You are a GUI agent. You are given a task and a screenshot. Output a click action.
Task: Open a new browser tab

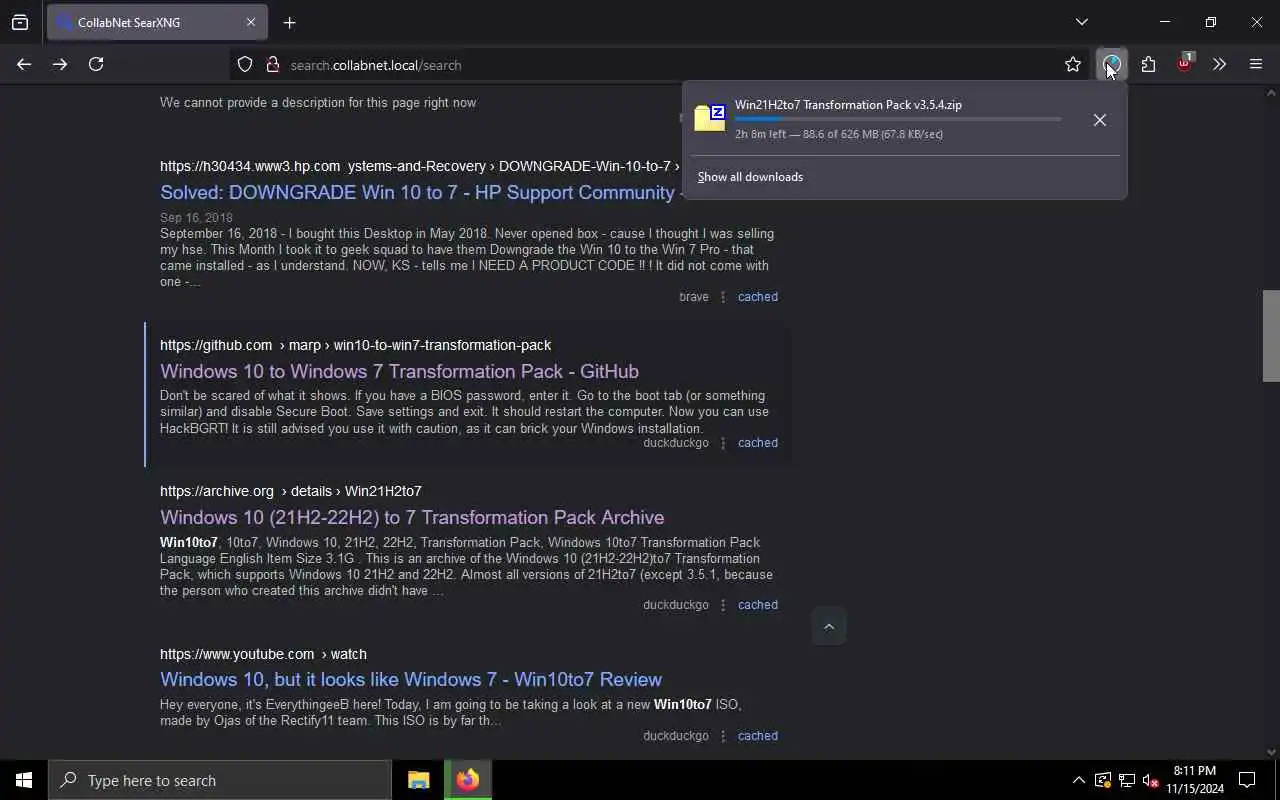(289, 22)
